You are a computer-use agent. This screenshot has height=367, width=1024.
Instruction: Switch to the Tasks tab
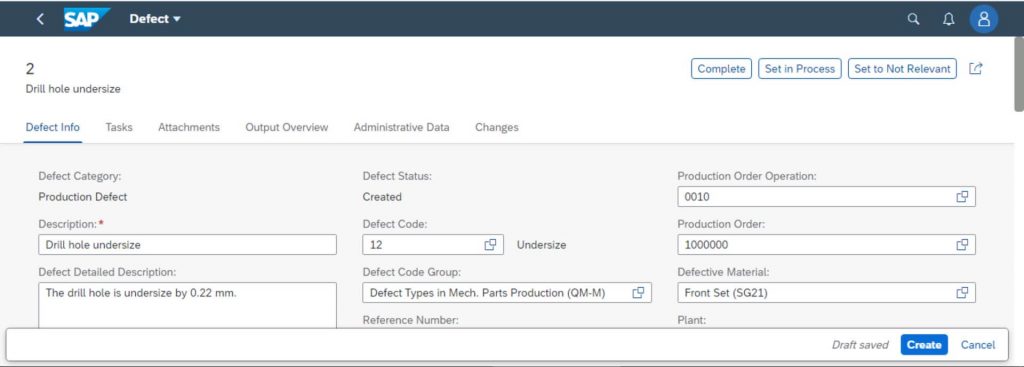pos(119,127)
